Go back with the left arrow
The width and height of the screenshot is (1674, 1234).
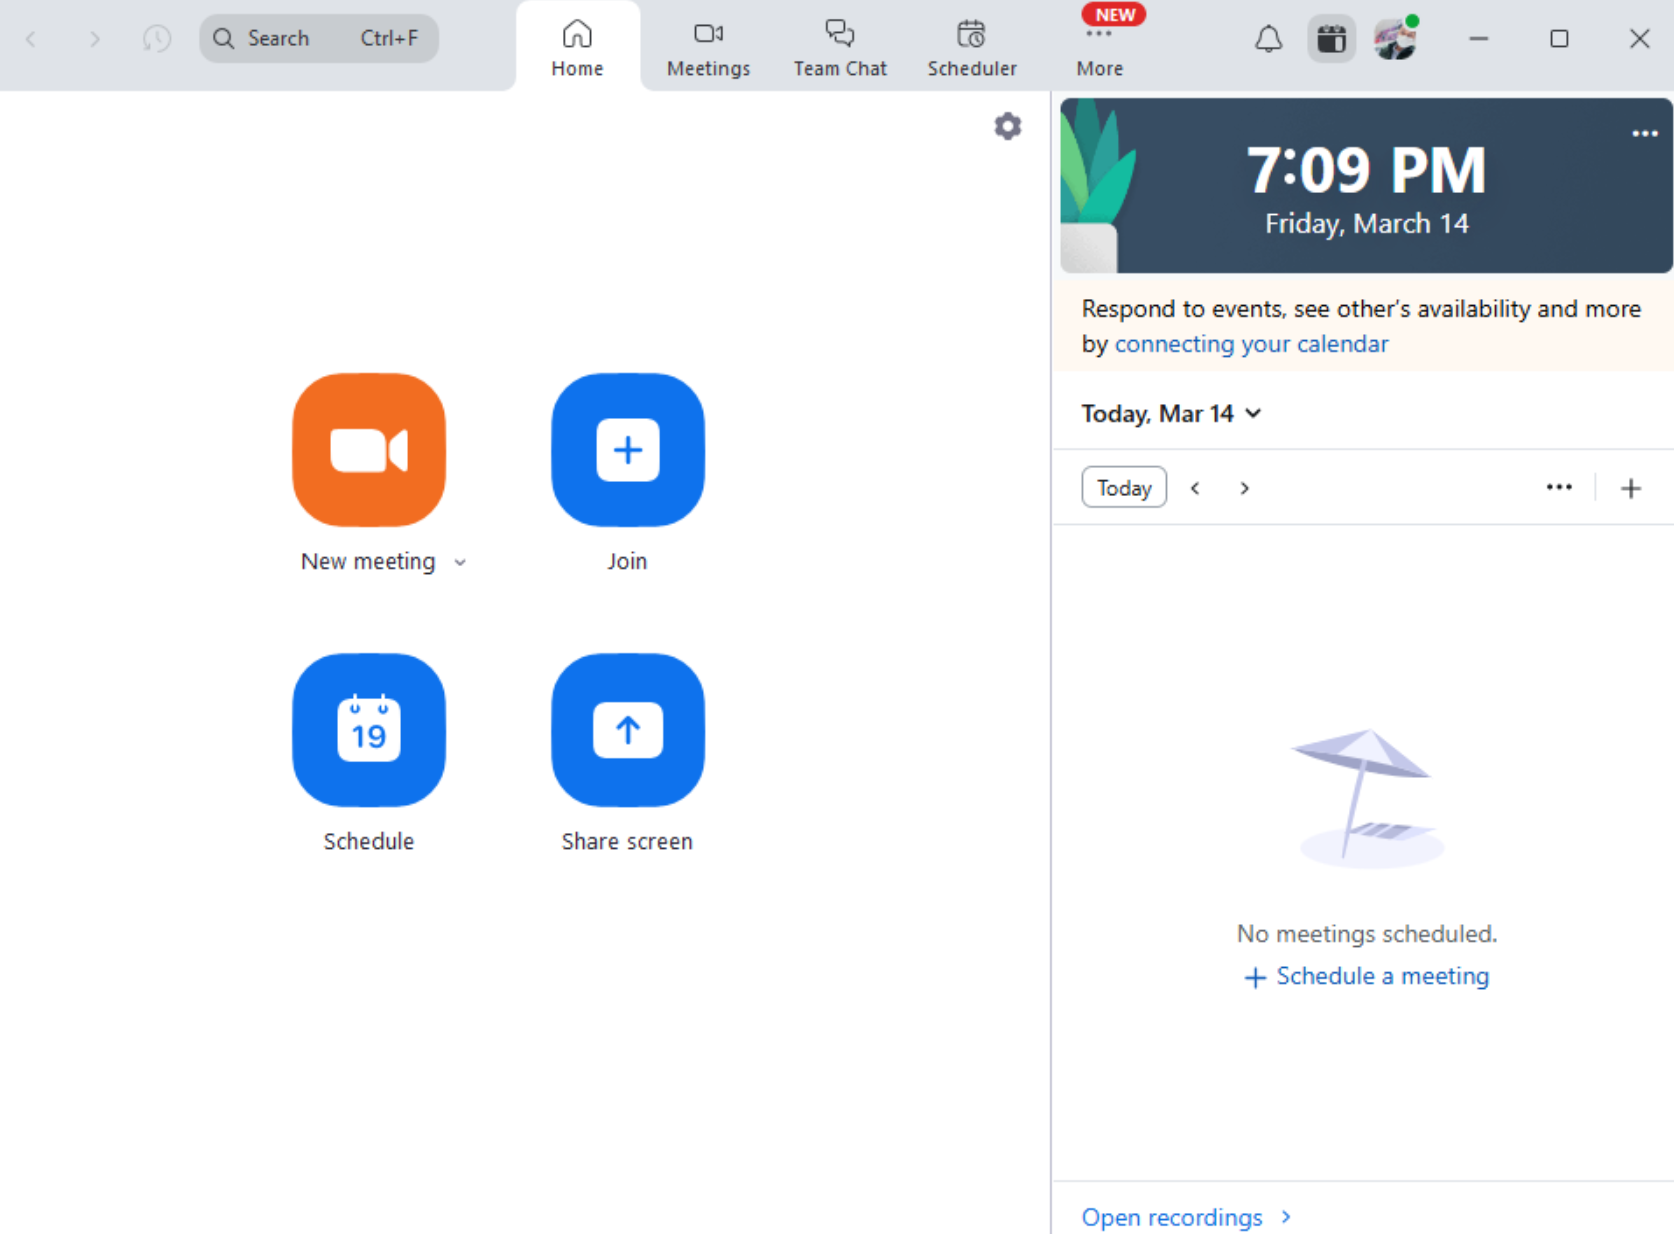pos(31,39)
